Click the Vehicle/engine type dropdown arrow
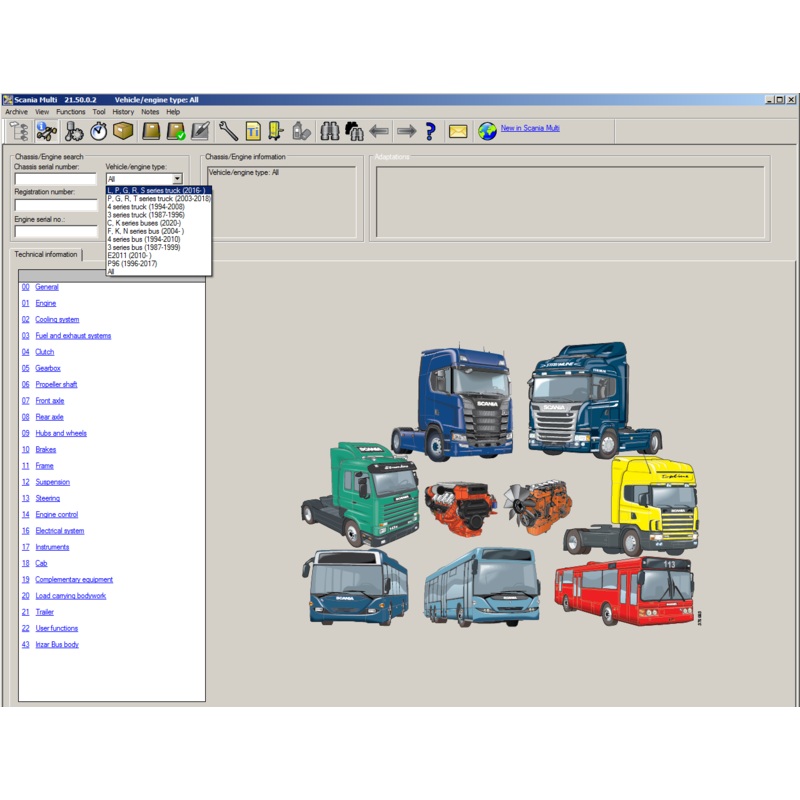The image size is (800, 800). click(x=177, y=179)
